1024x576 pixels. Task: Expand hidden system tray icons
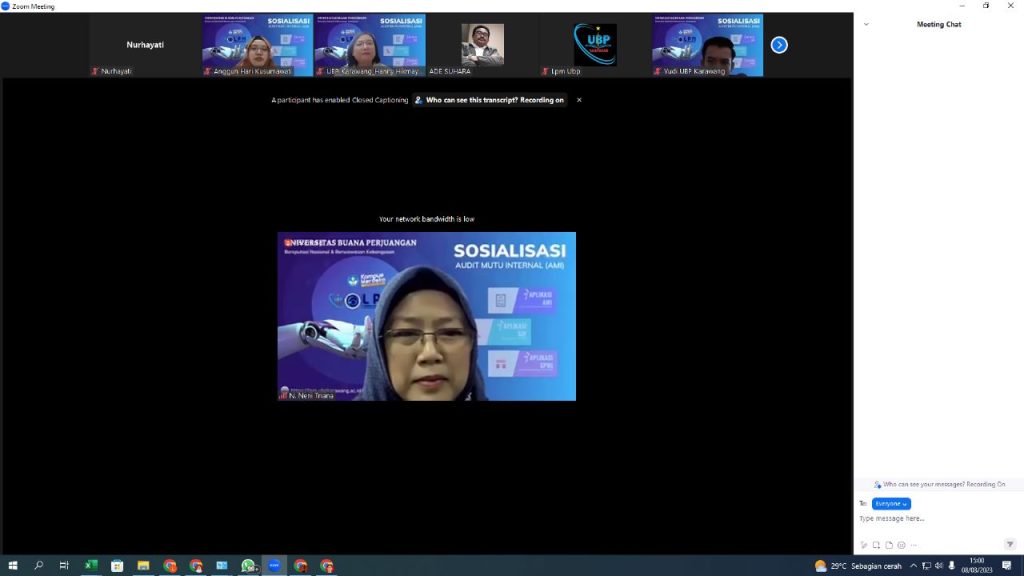click(x=913, y=566)
